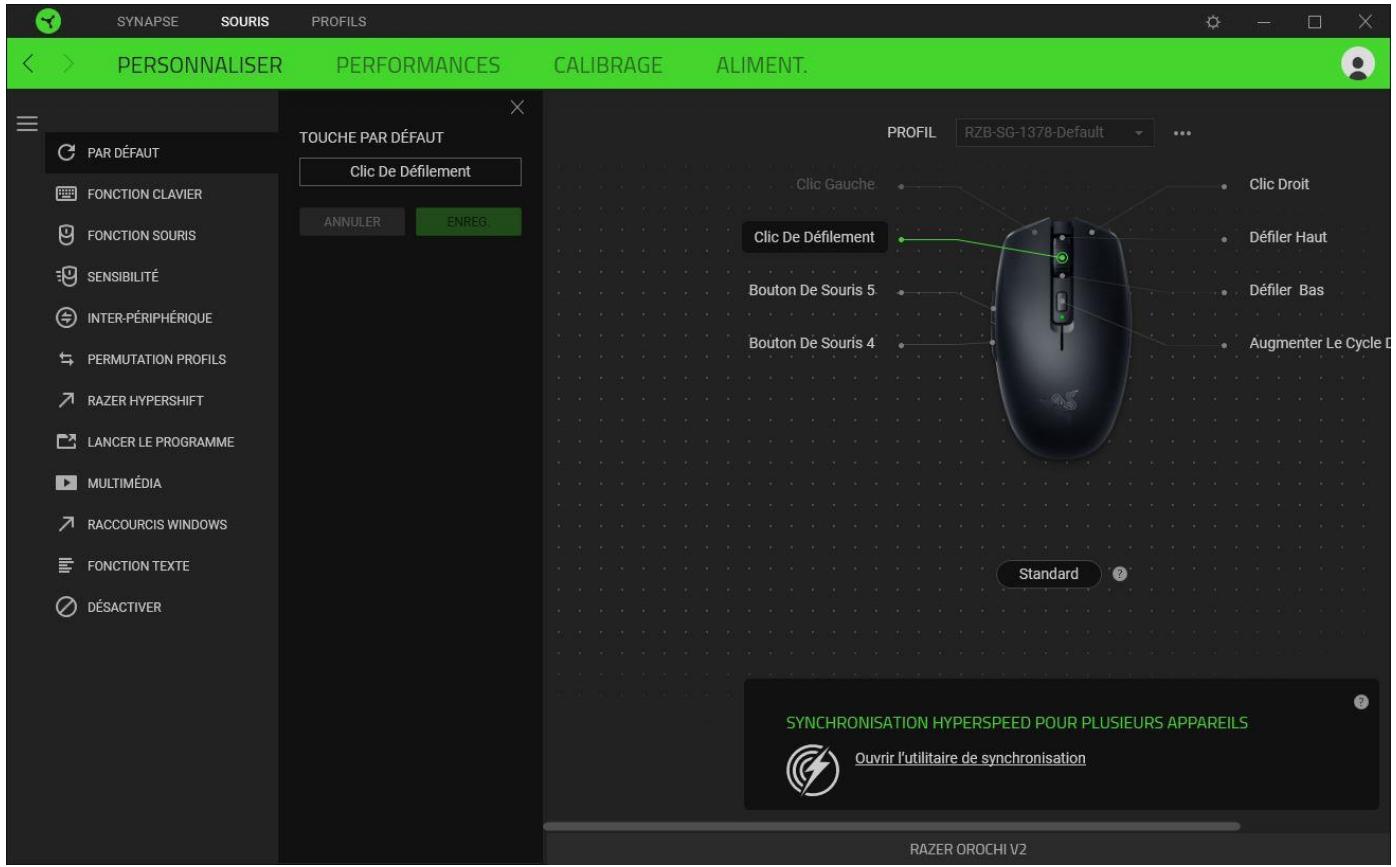Click the Razer Orochi V2 device label
The height and width of the screenshot is (867, 1396).
tap(967, 849)
